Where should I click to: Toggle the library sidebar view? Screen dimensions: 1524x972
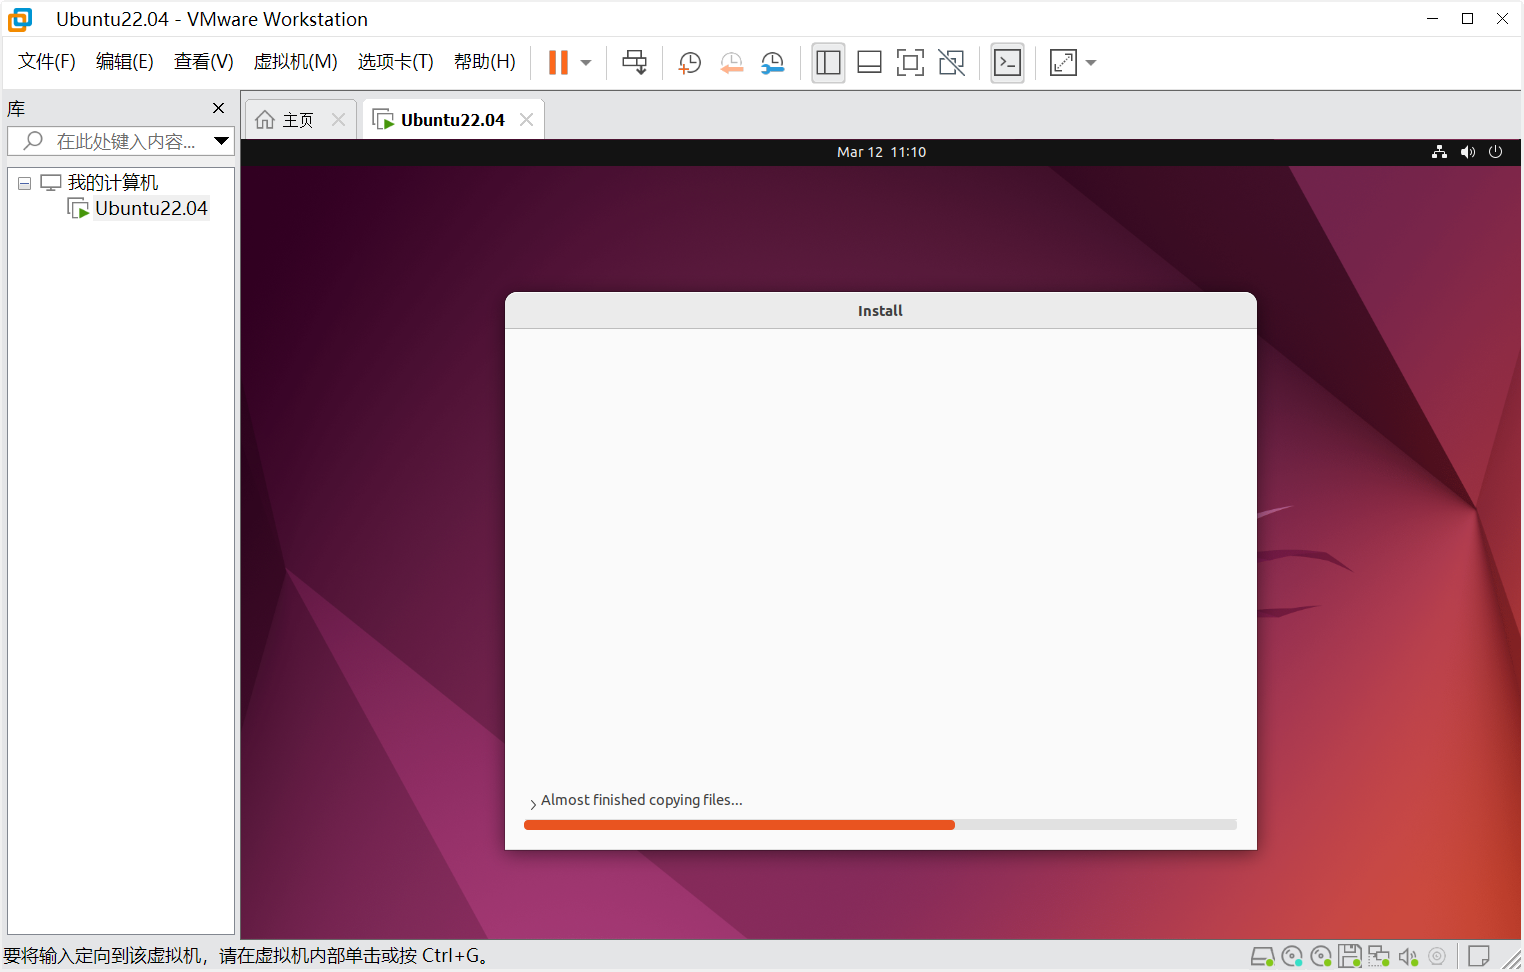[x=828, y=63]
